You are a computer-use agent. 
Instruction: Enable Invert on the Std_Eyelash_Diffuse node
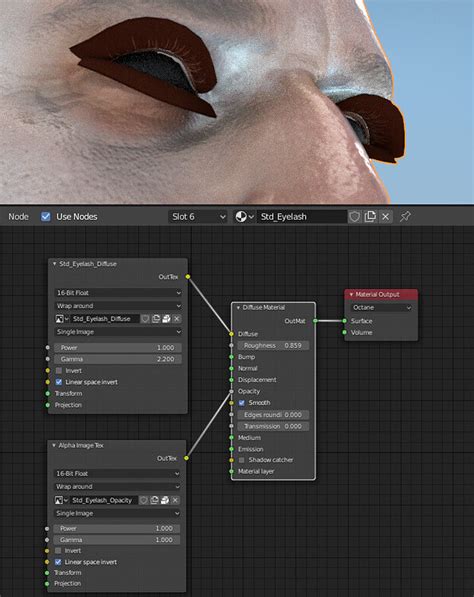pos(59,370)
